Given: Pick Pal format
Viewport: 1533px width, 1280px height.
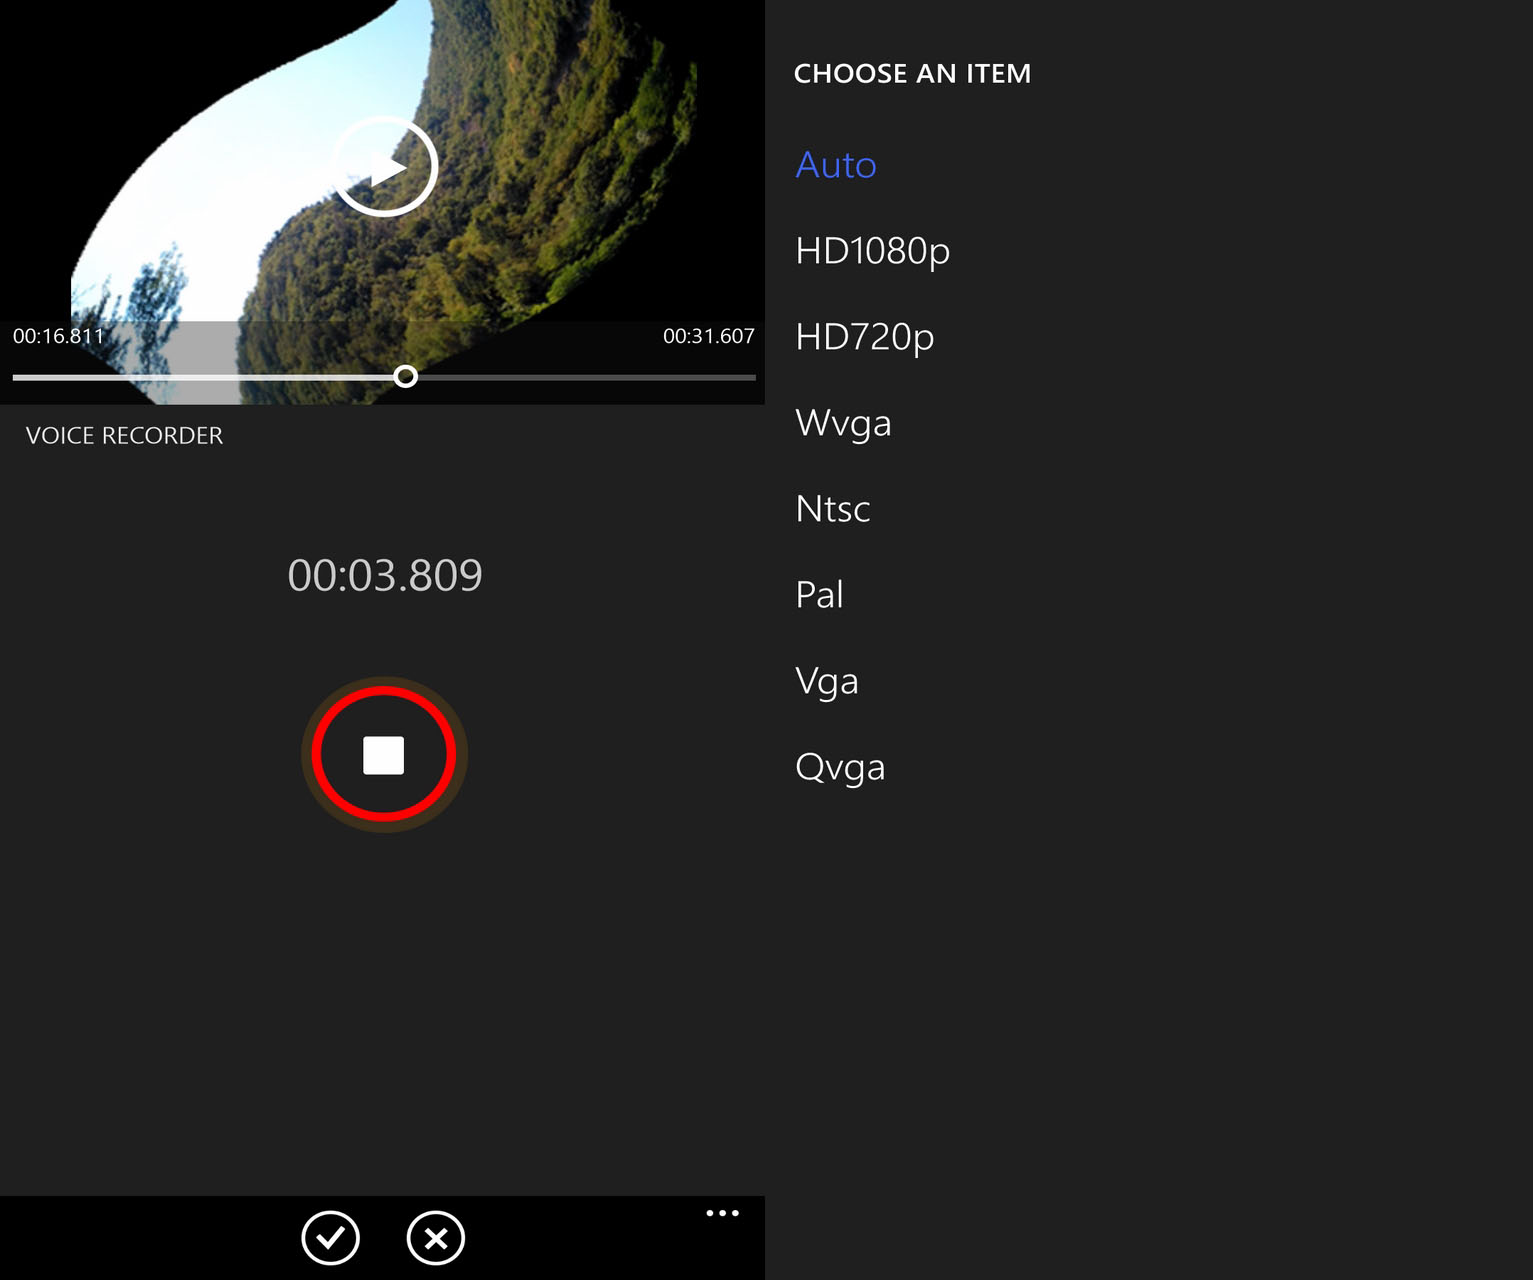Looking at the screenshot, I should coord(819,595).
